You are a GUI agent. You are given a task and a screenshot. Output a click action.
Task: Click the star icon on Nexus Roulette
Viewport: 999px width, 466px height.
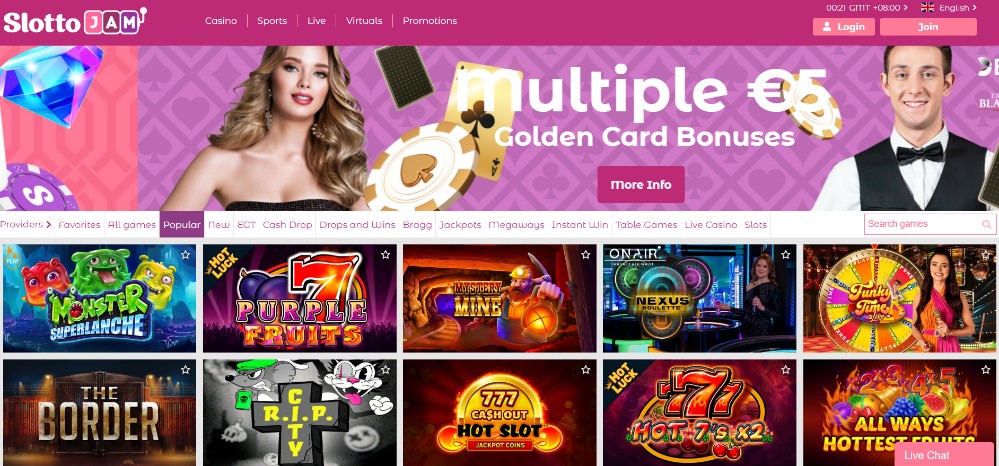click(786, 254)
